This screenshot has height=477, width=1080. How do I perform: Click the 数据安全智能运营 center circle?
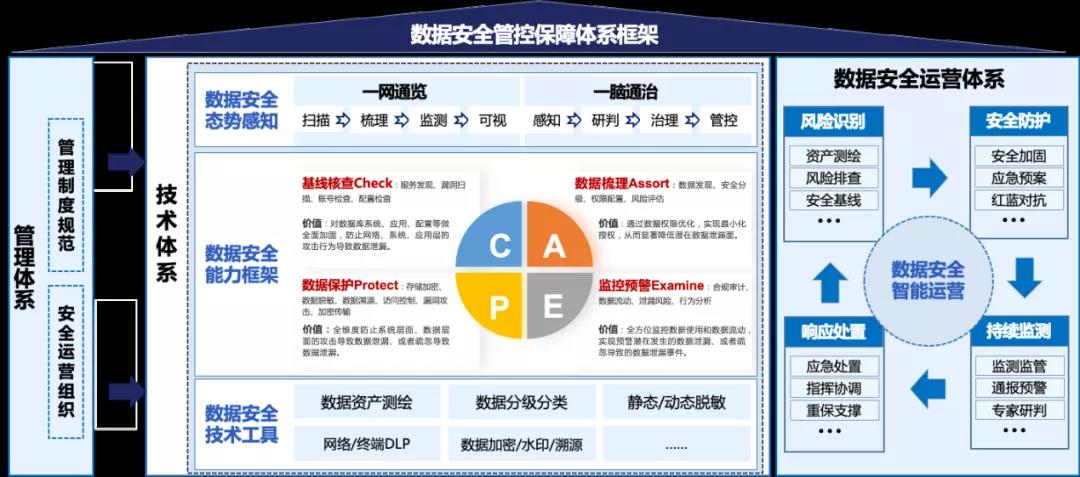927,280
